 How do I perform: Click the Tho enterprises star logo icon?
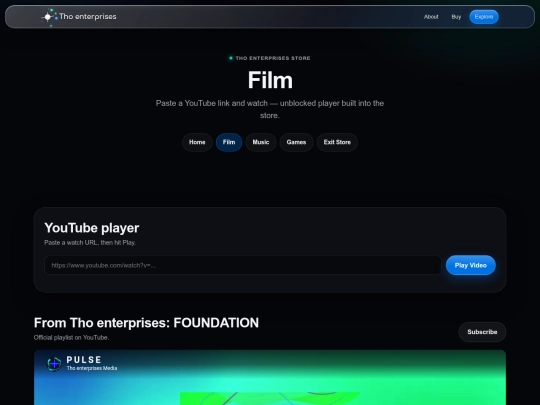tap(49, 17)
